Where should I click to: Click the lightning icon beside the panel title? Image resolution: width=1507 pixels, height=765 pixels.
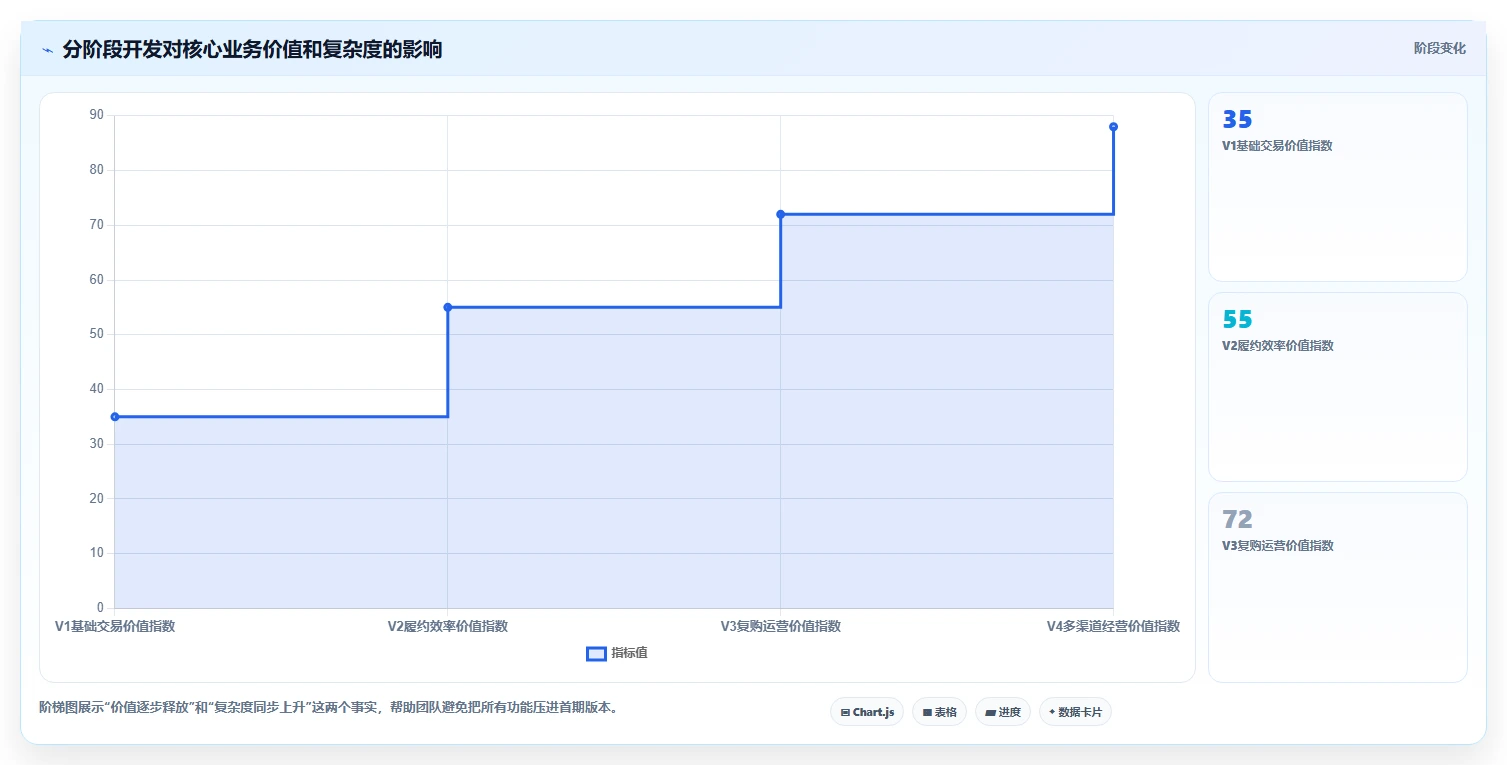pos(48,50)
